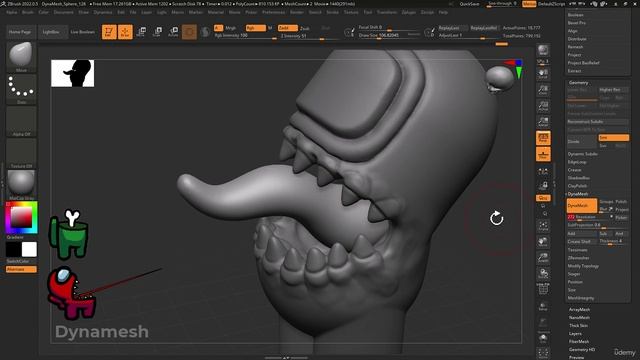Expand the ArrayMesh palette section
The width and height of the screenshot is (640, 360).
point(579,309)
